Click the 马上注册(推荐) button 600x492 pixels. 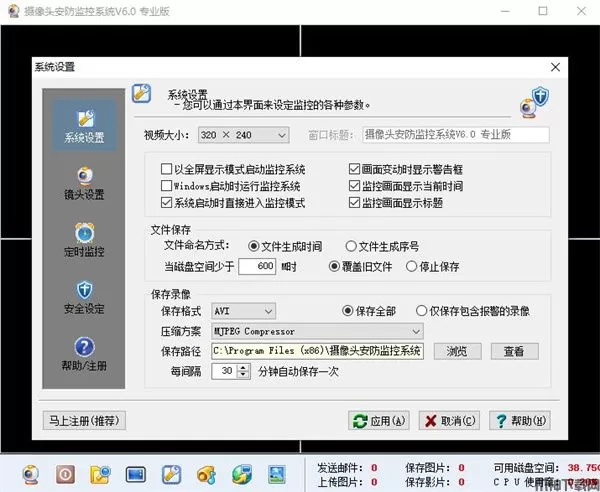(84, 421)
